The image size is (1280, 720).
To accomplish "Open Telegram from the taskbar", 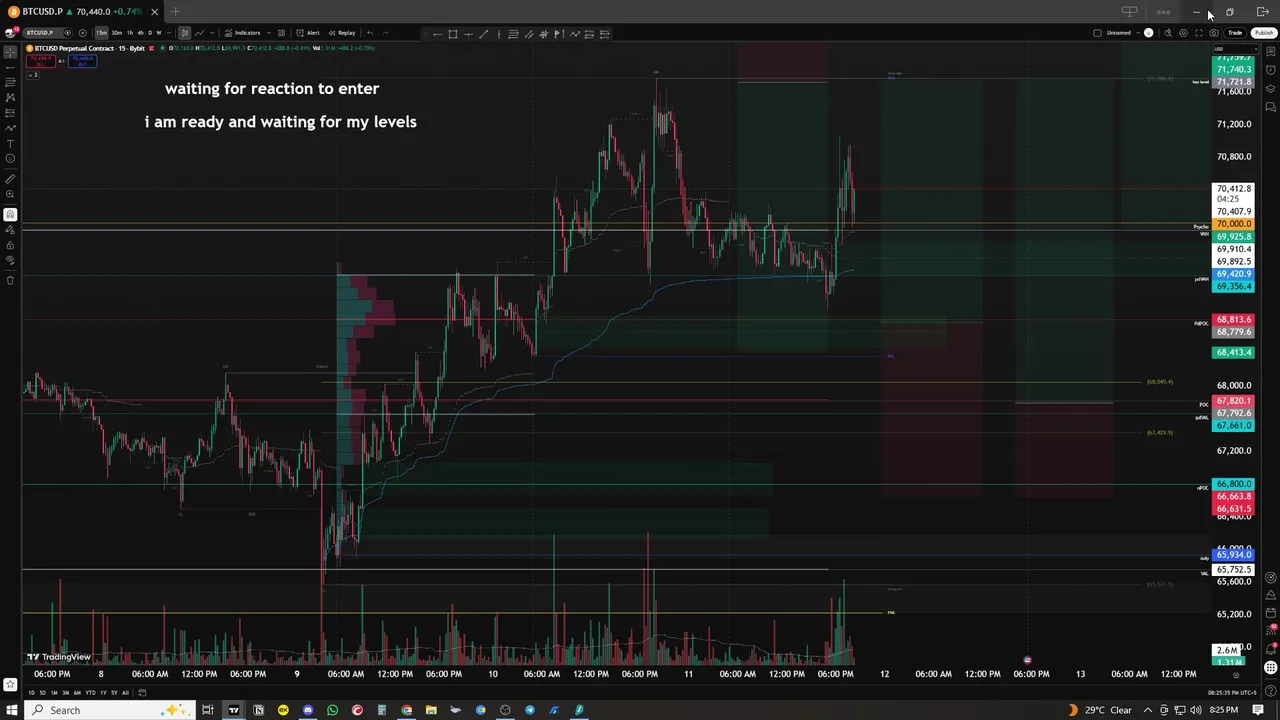I will coord(529,710).
